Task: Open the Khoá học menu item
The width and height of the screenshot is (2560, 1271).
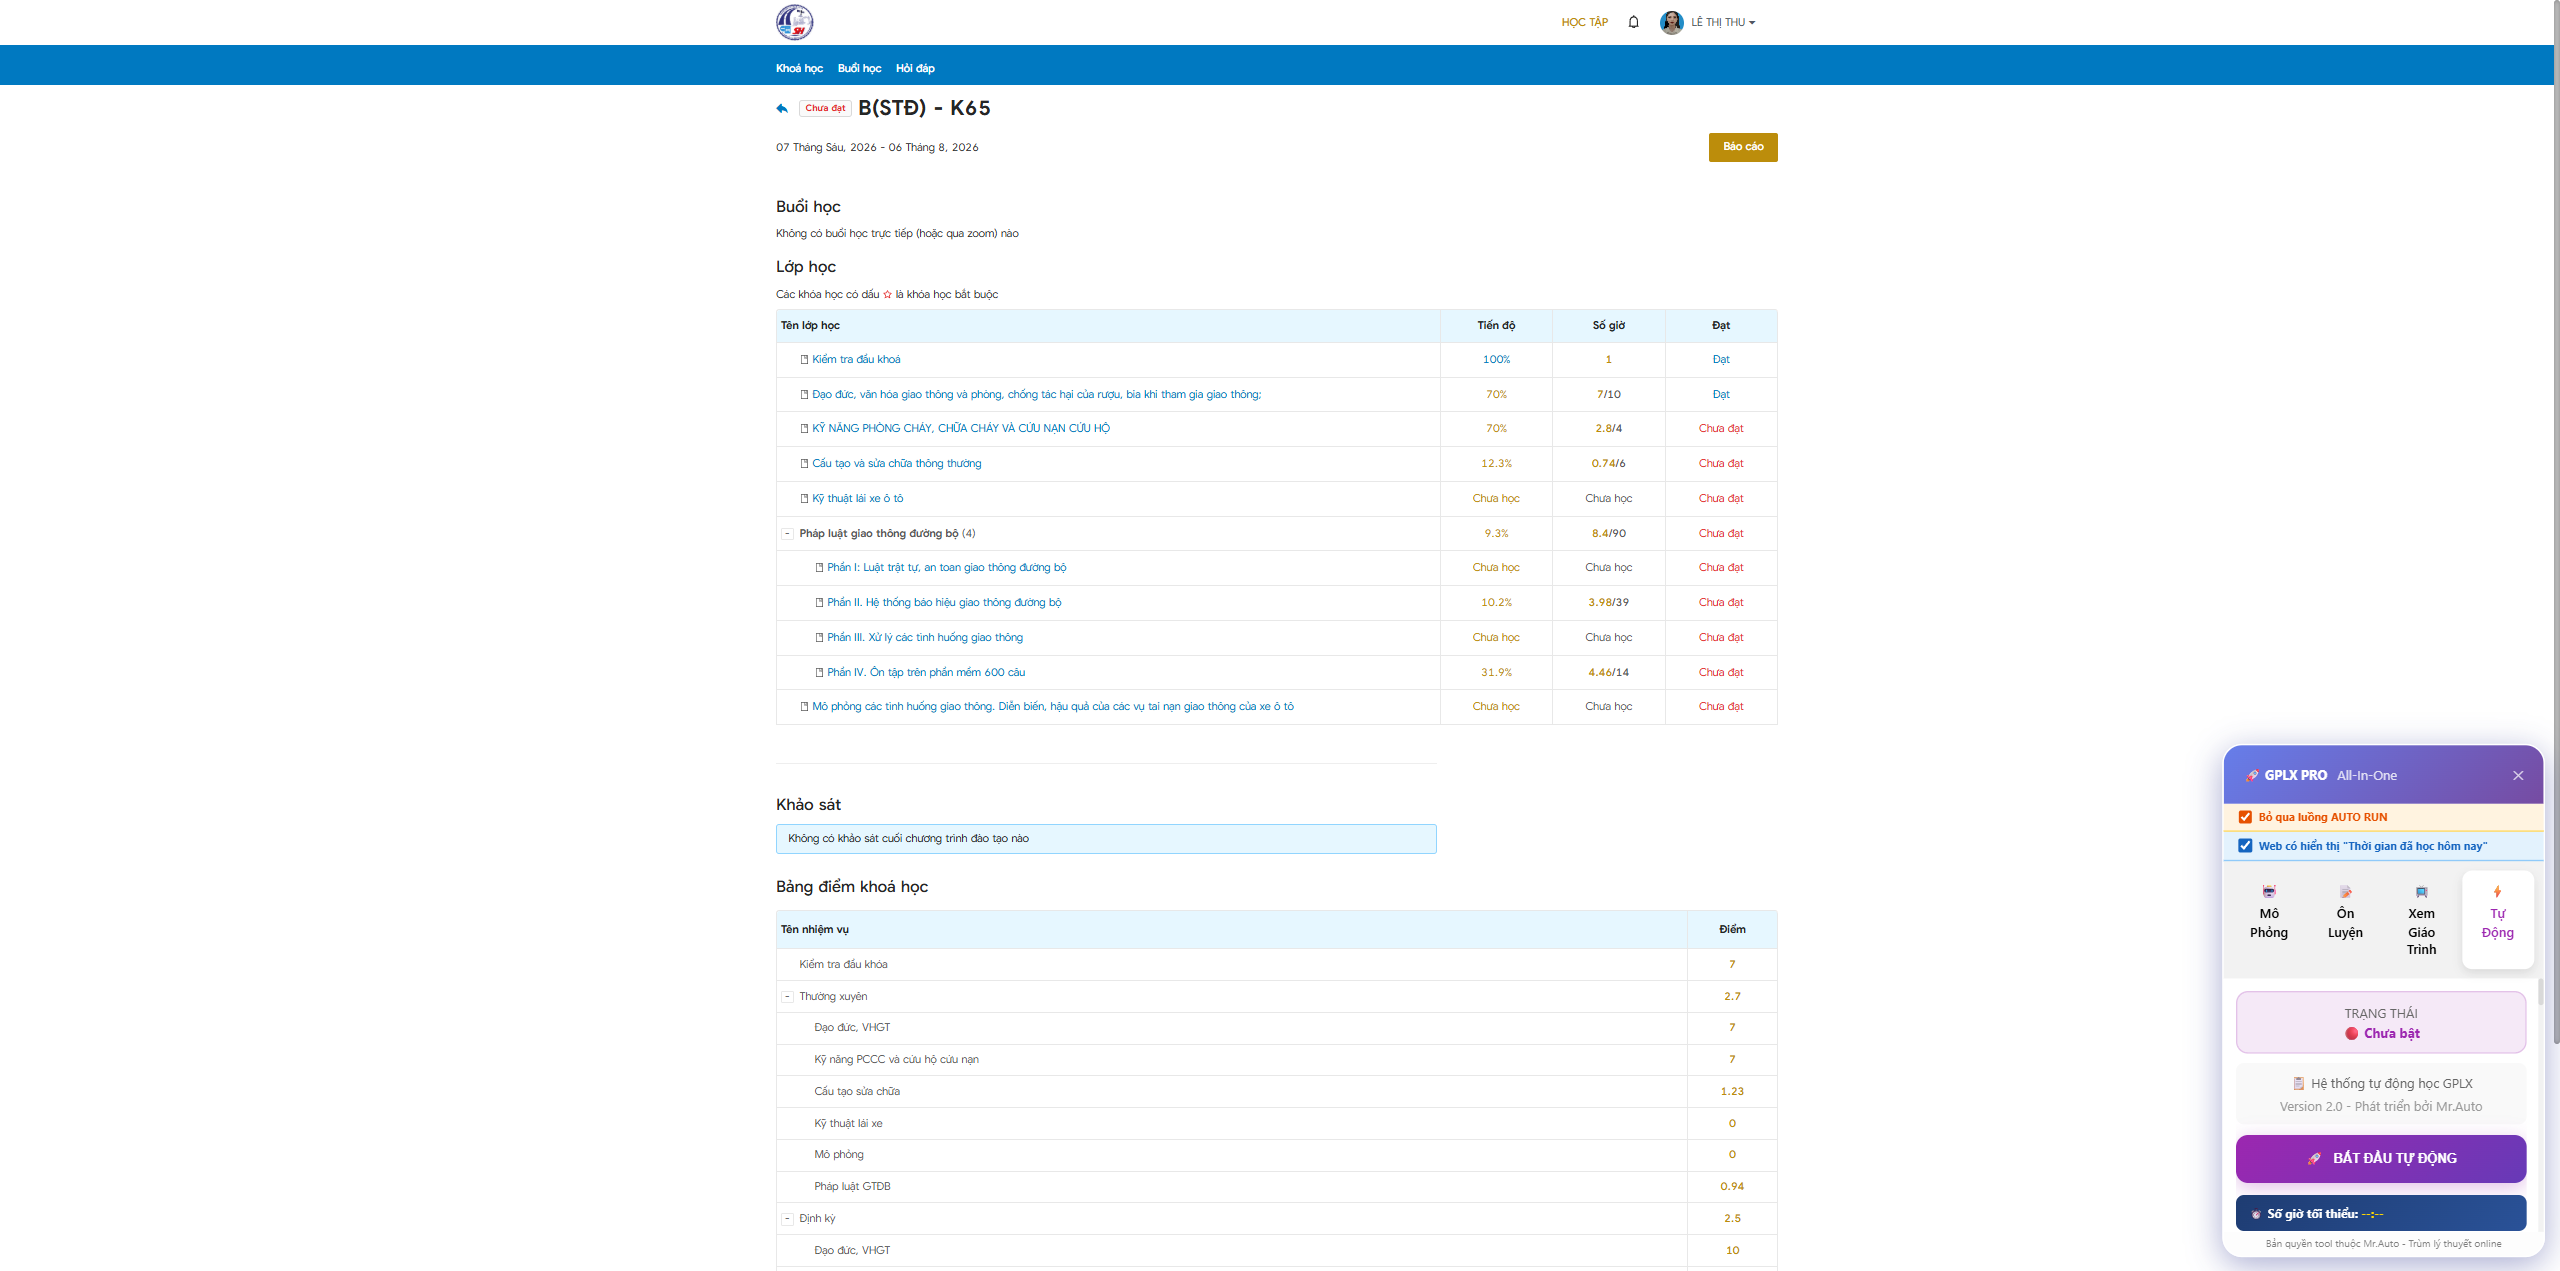Action: click(x=799, y=68)
